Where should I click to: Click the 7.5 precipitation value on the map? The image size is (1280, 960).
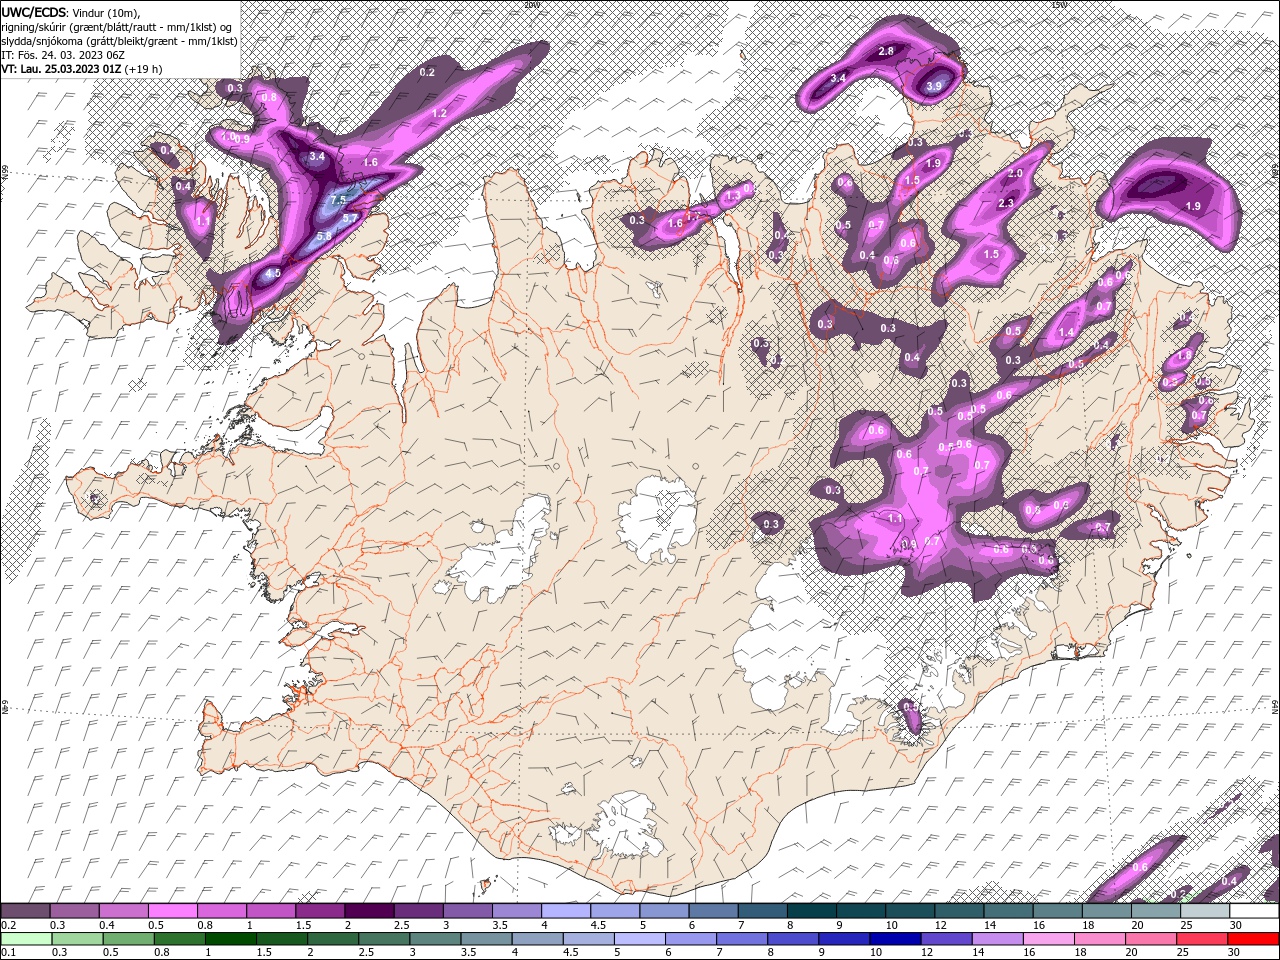(x=337, y=200)
